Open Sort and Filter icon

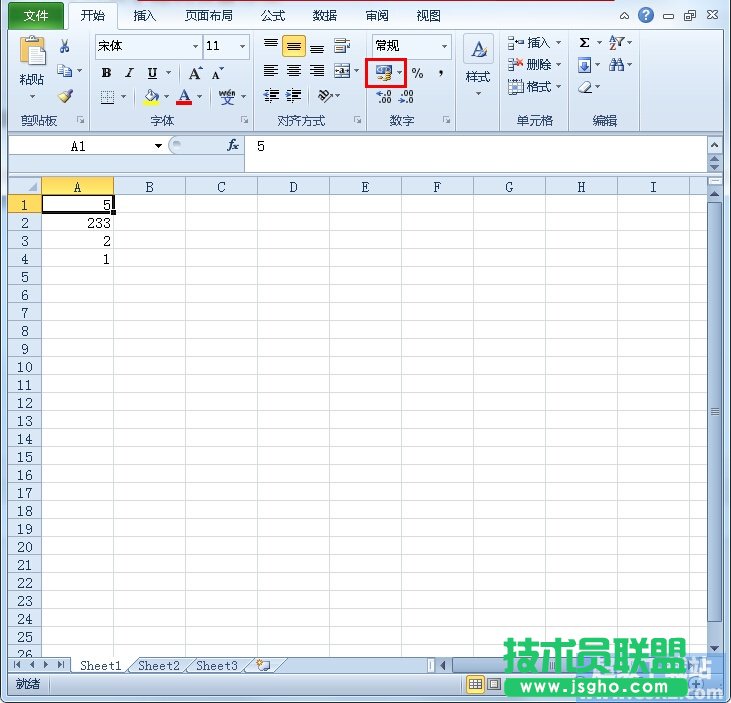[617, 43]
